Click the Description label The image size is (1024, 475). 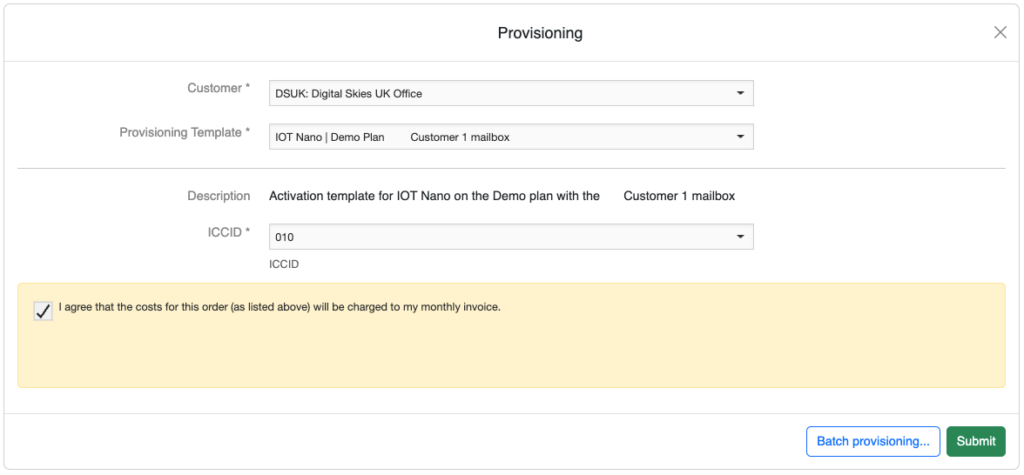pos(218,196)
